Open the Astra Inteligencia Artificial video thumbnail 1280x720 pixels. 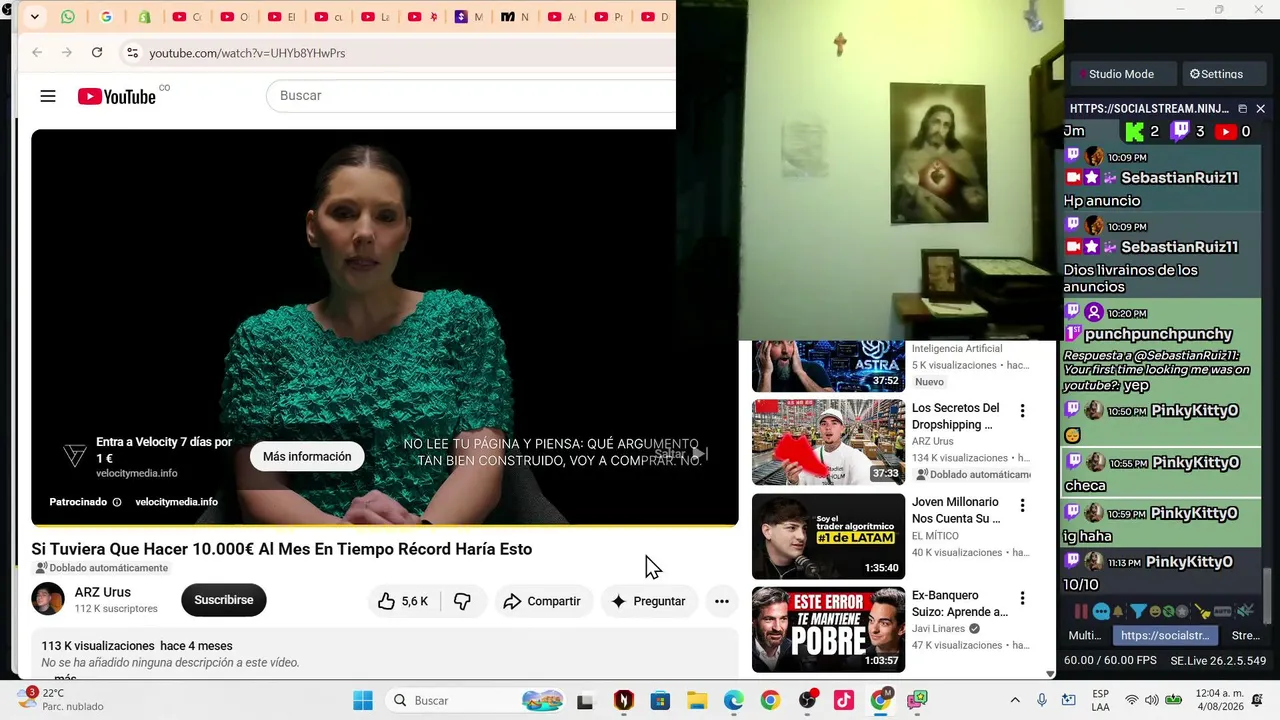828,366
